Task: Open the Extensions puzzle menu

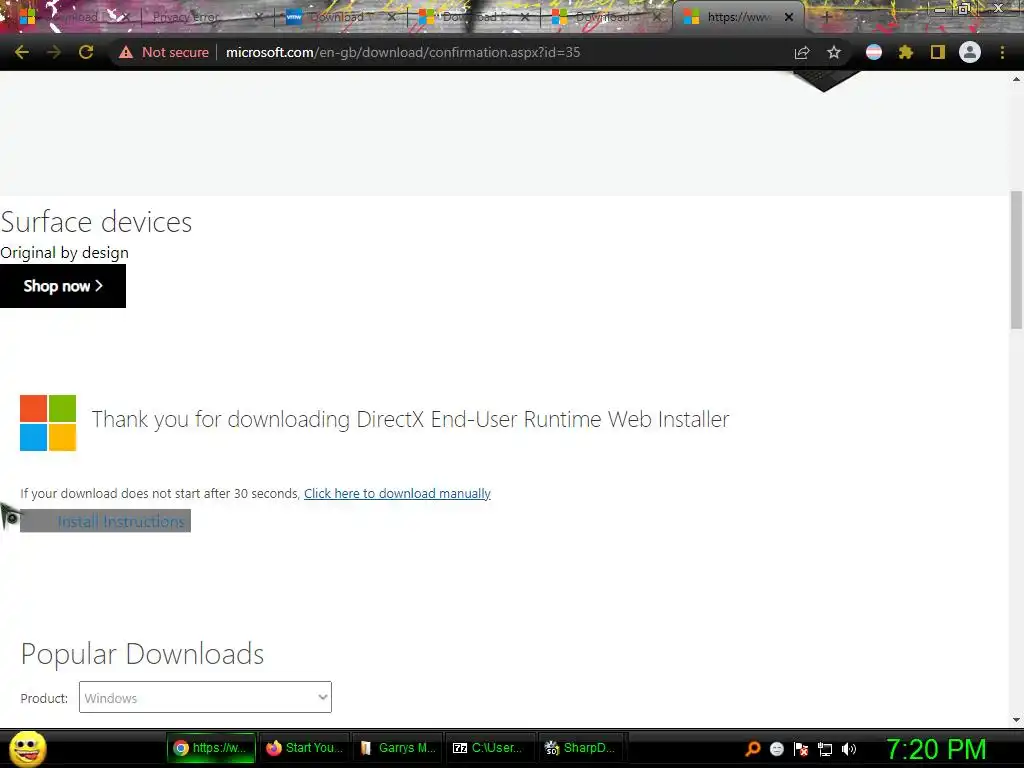Action: point(906,52)
